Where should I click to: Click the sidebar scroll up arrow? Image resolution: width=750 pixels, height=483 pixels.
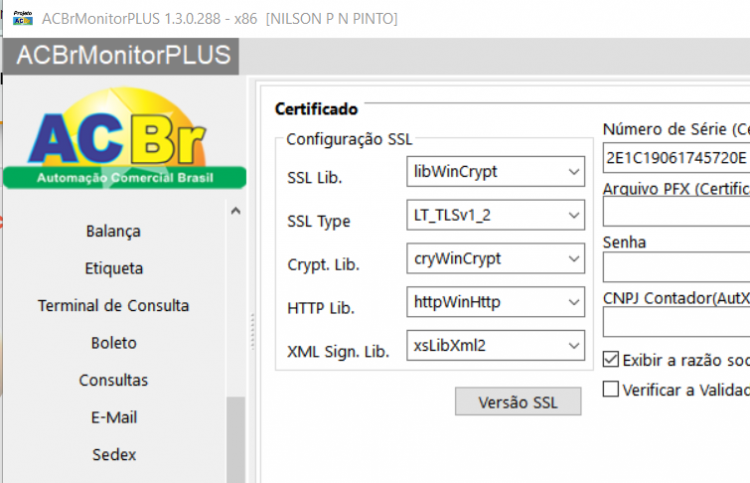point(235,210)
